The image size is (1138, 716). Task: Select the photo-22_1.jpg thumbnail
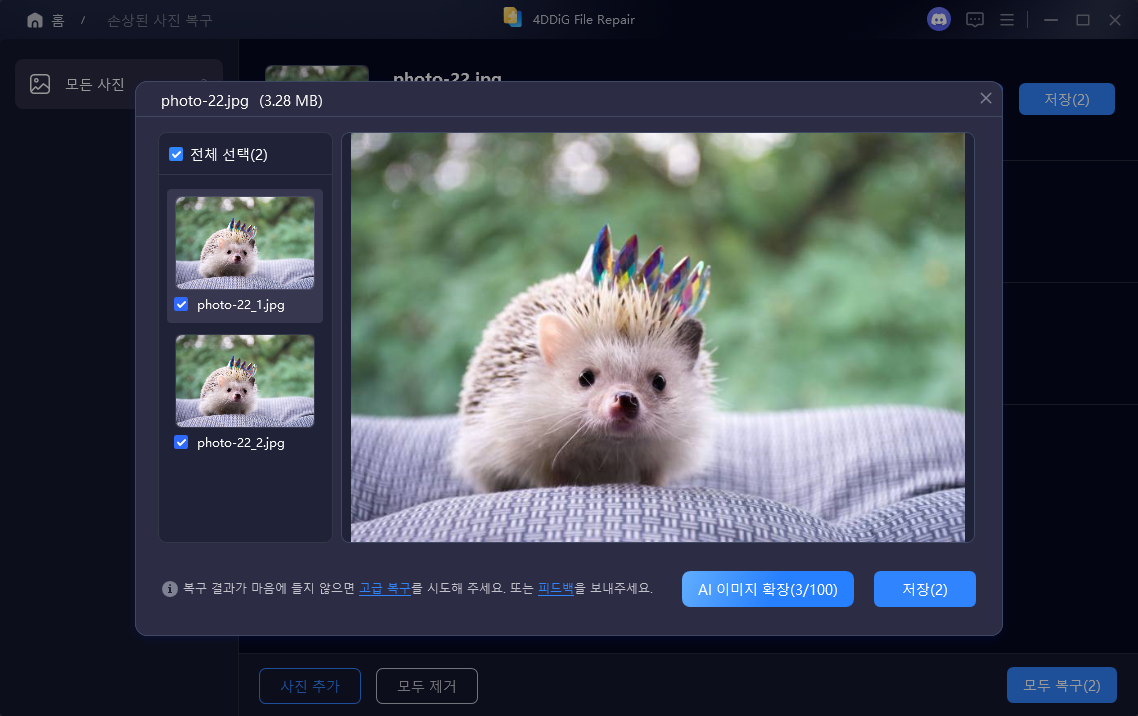pyautogui.click(x=245, y=243)
